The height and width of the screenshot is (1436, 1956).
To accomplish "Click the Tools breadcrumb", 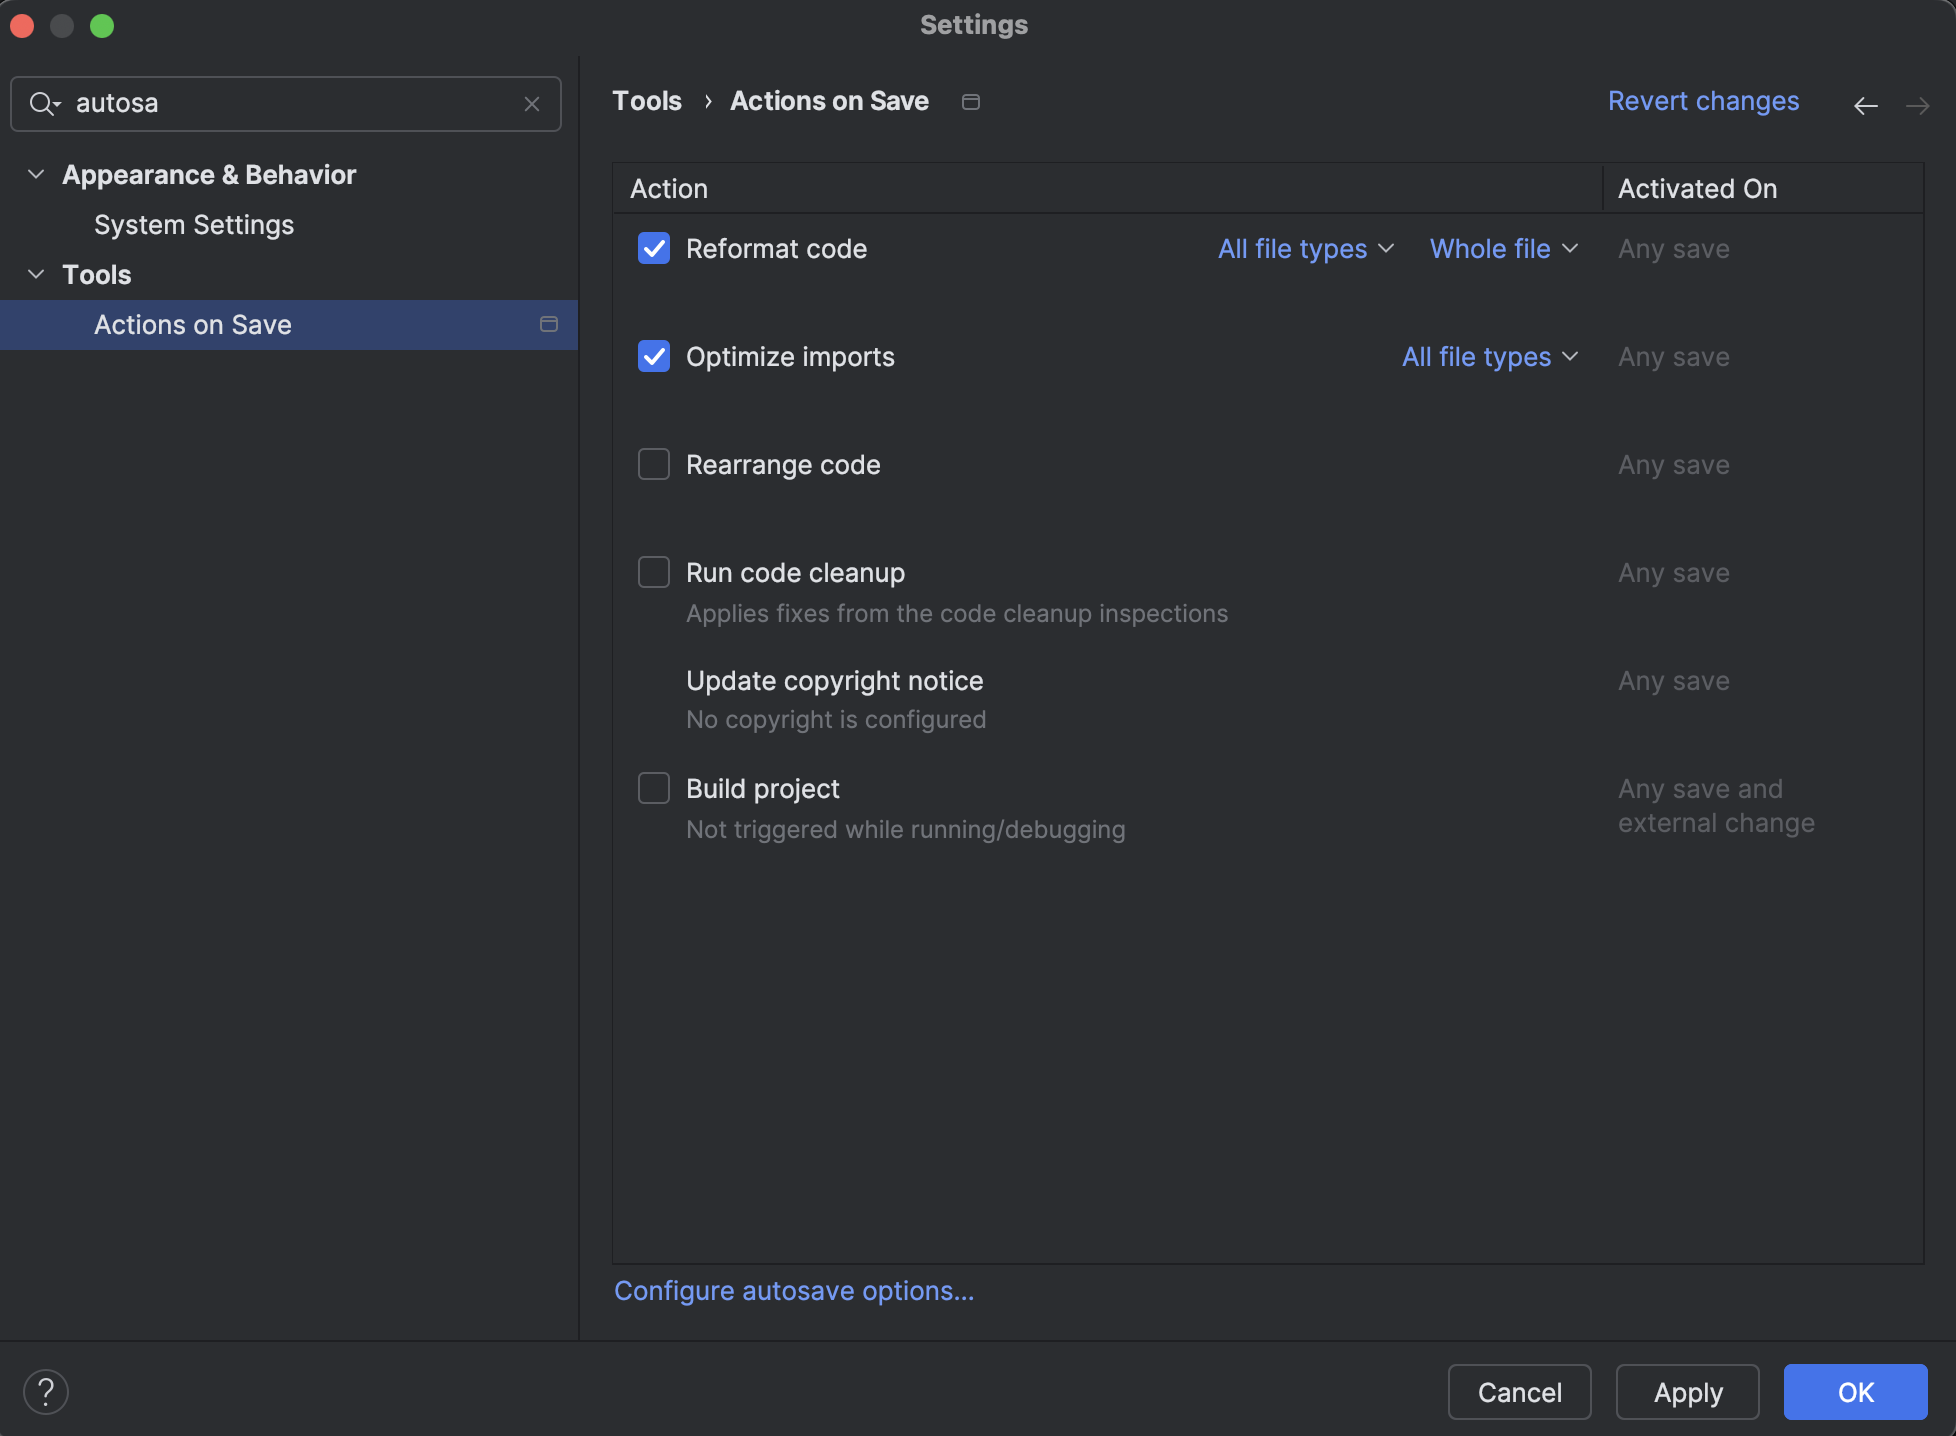I will pyautogui.click(x=647, y=101).
